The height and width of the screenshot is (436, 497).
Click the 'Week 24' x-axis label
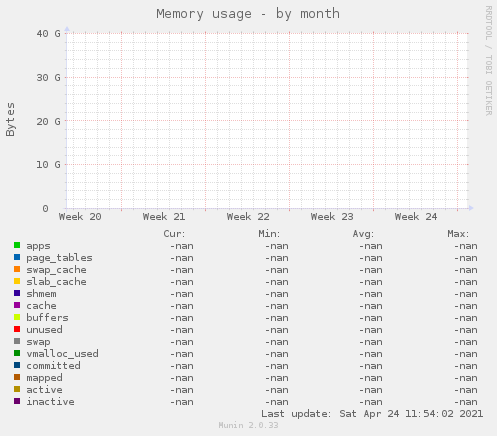click(x=416, y=217)
